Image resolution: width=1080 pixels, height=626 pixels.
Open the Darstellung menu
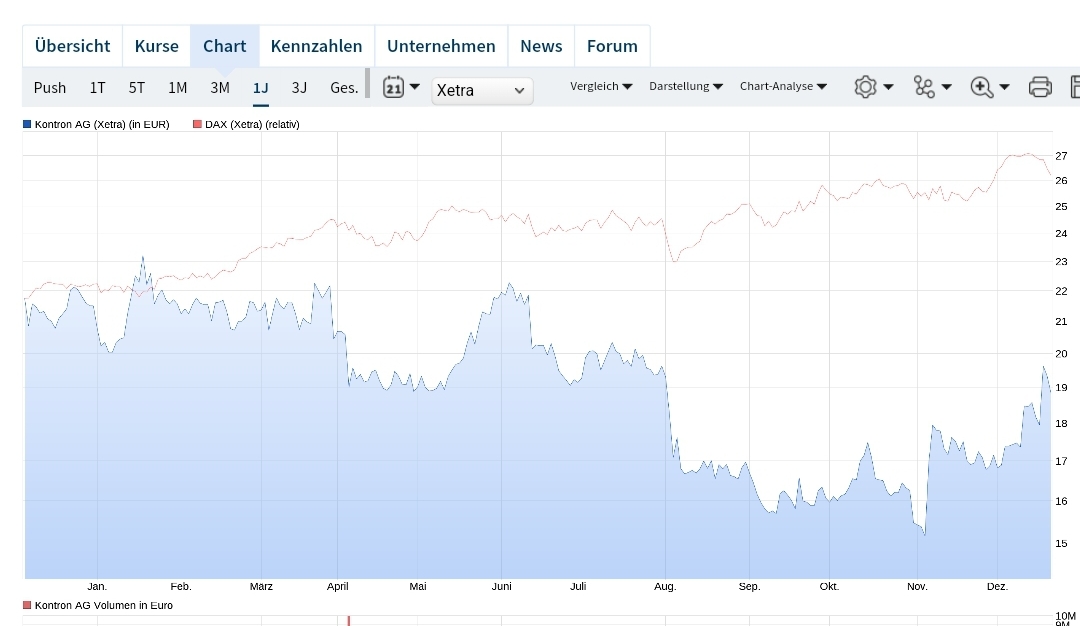point(686,86)
